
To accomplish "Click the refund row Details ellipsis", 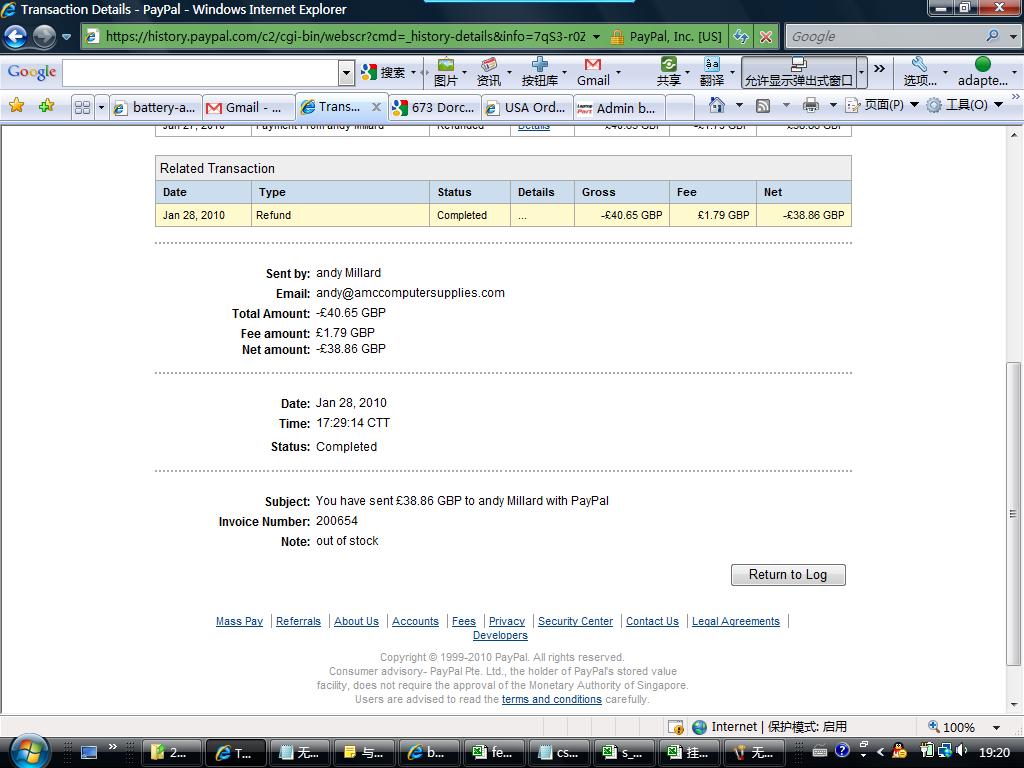I will (522, 216).
